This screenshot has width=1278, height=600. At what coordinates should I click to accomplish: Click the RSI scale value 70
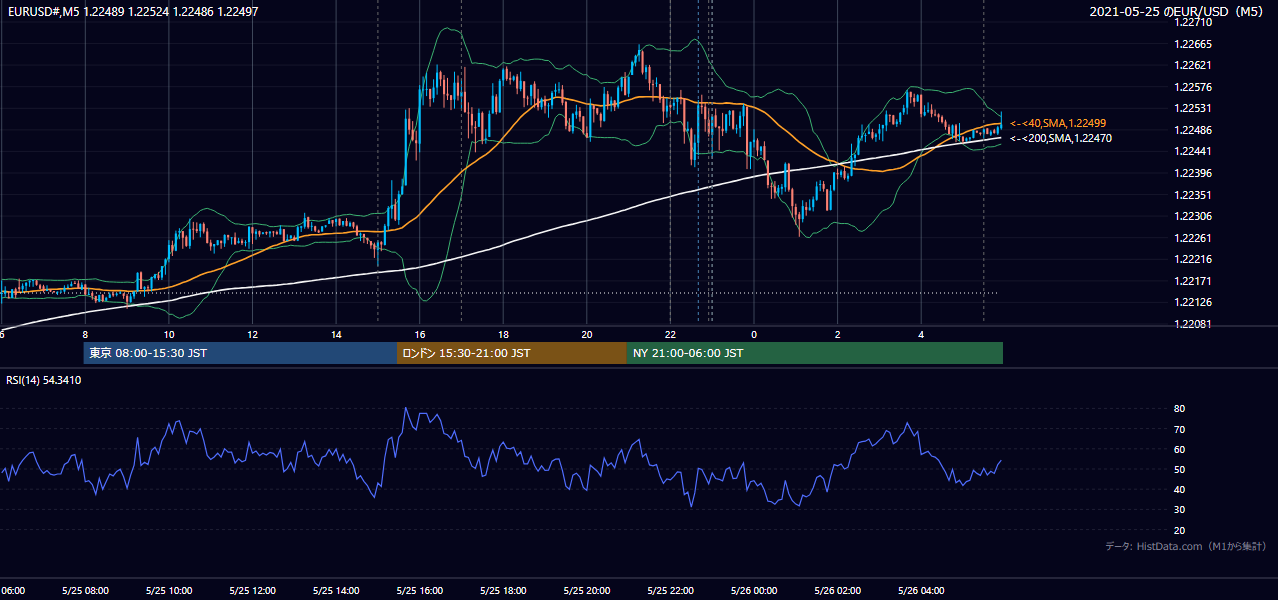1180,429
